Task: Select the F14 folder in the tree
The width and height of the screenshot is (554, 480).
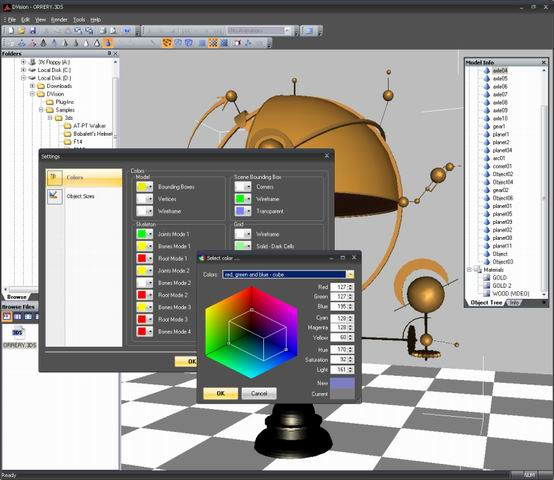Action: pyautogui.click(x=78, y=142)
